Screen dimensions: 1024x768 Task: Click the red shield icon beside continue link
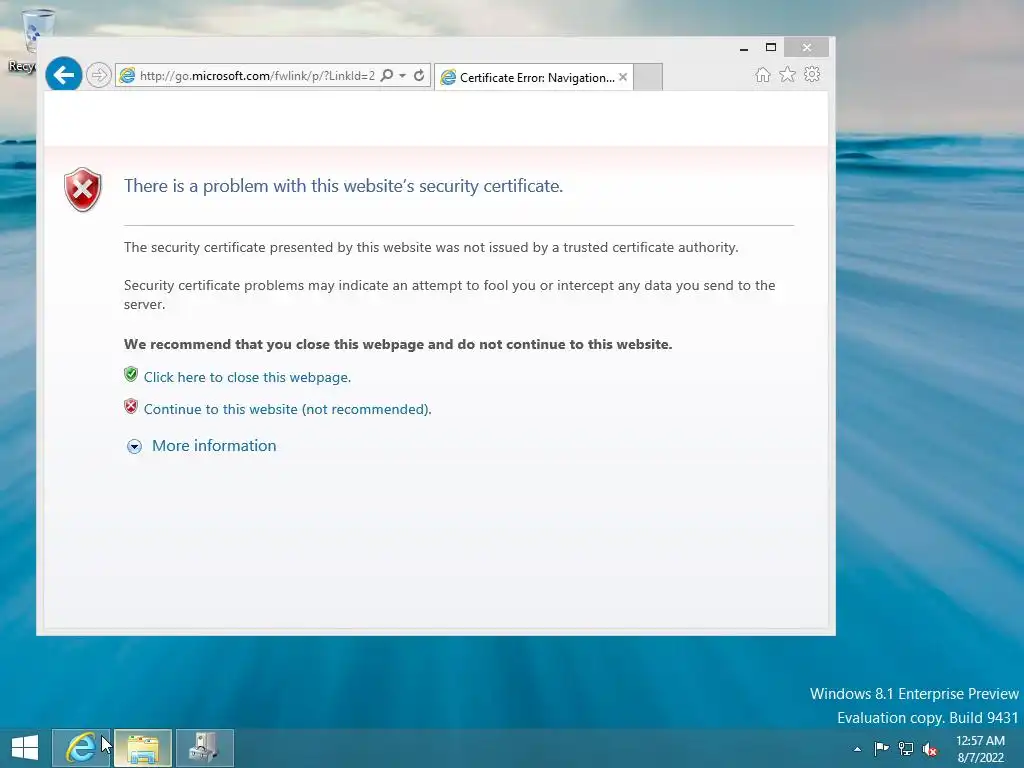click(x=131, y=406)
